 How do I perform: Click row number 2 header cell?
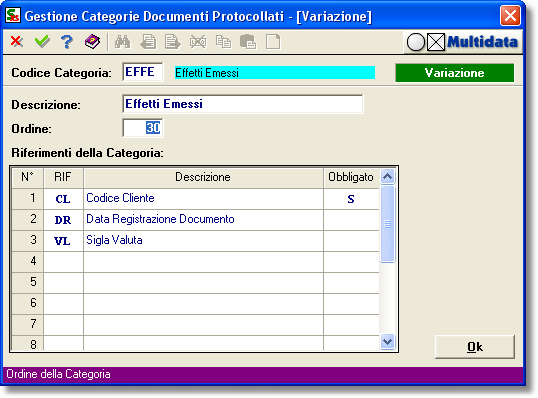pyautogui.click(x=27, y=220)
